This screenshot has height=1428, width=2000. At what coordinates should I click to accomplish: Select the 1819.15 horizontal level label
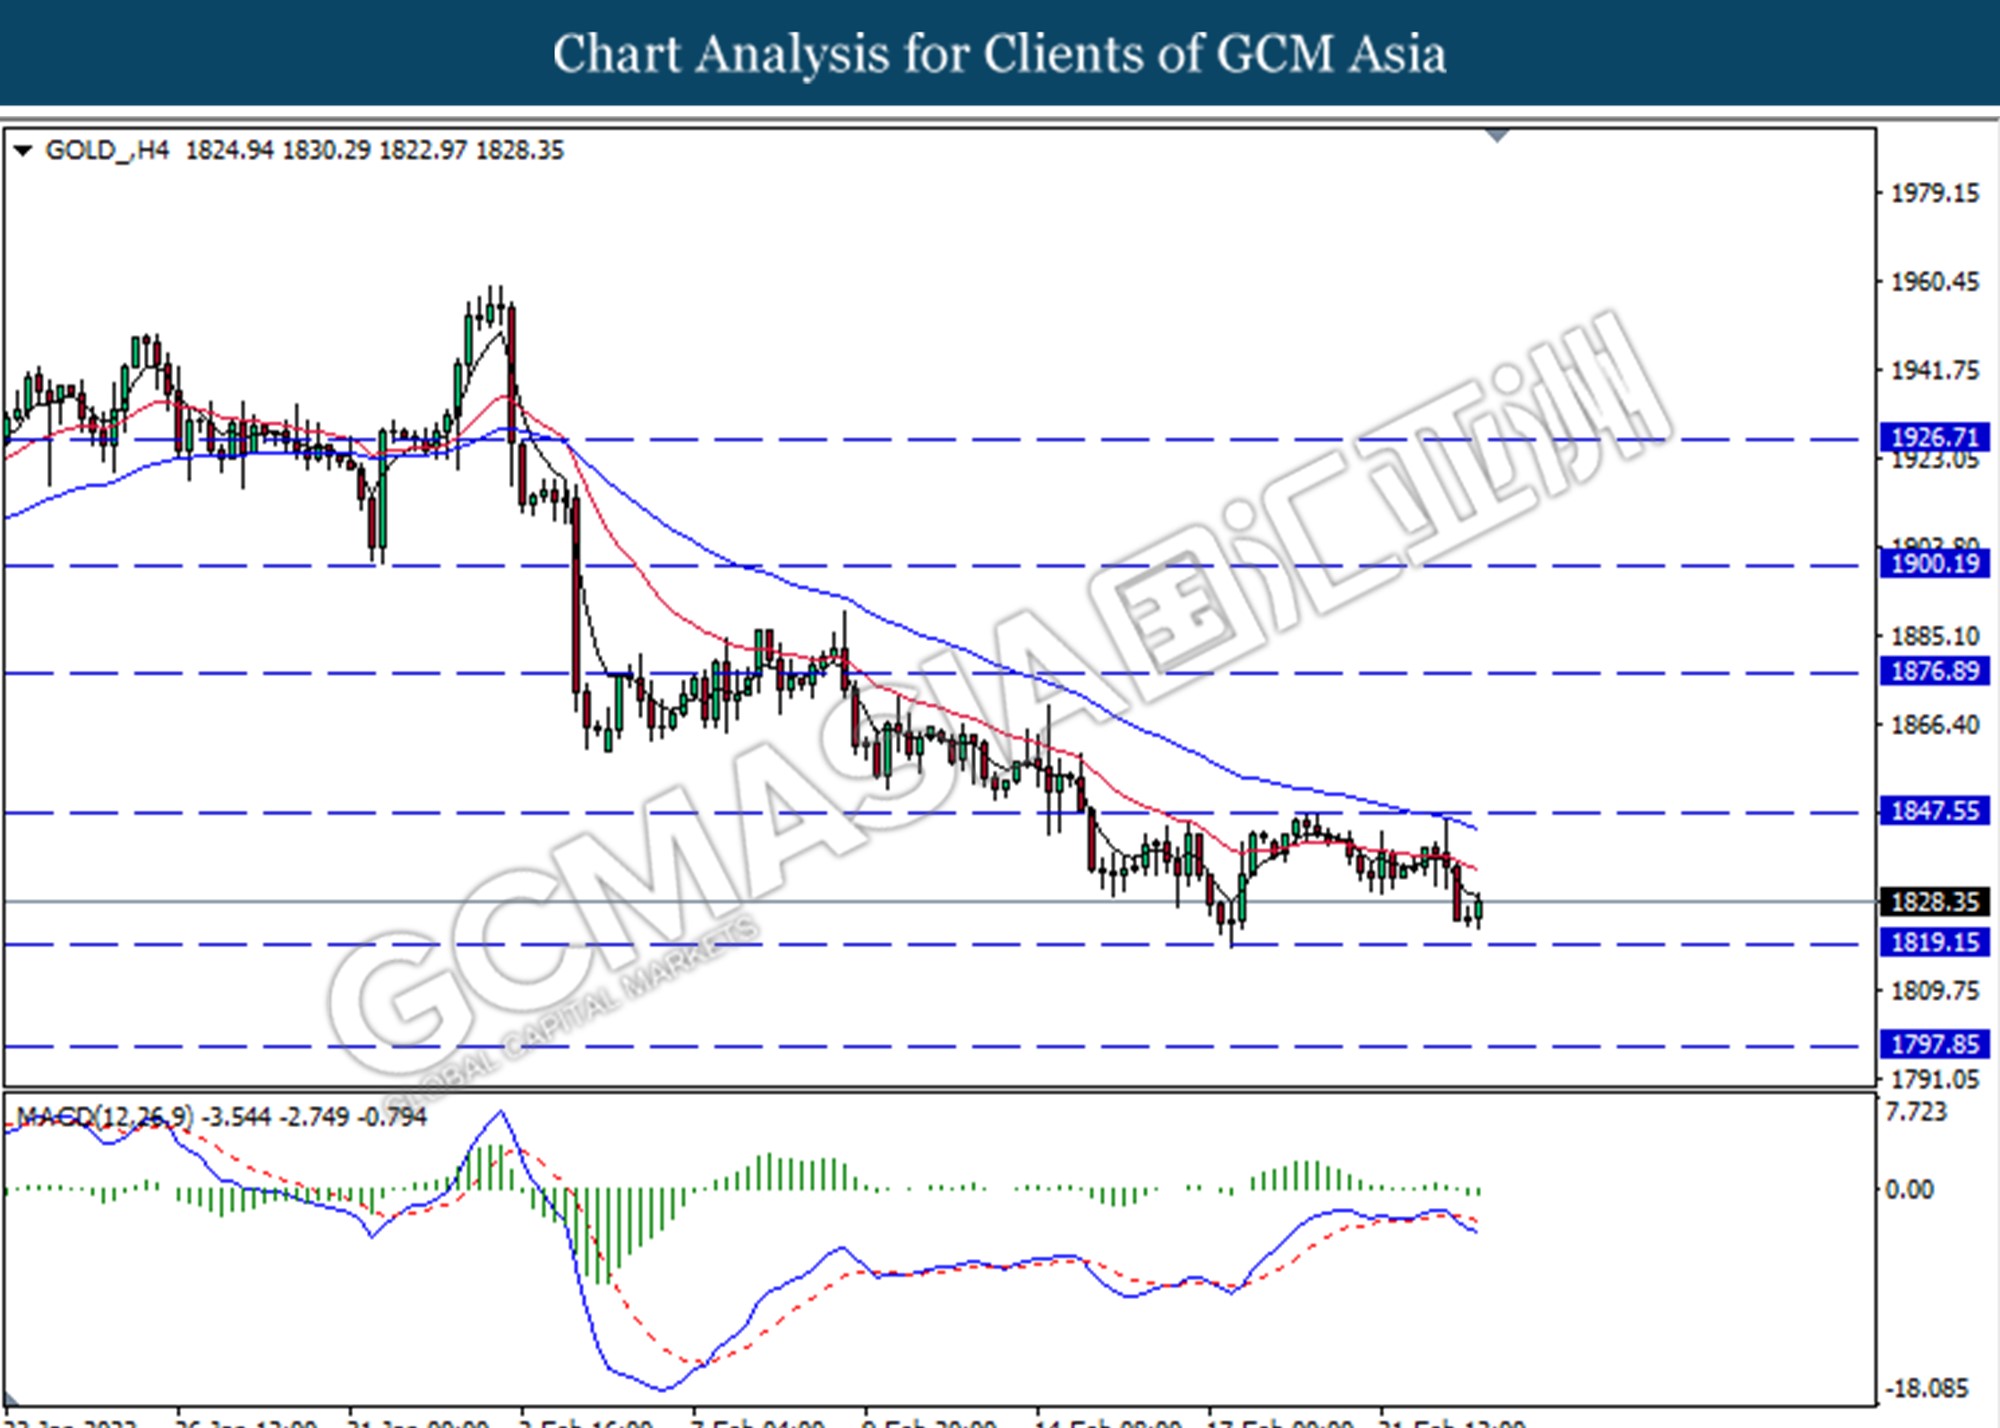[x=1934, y=942]
